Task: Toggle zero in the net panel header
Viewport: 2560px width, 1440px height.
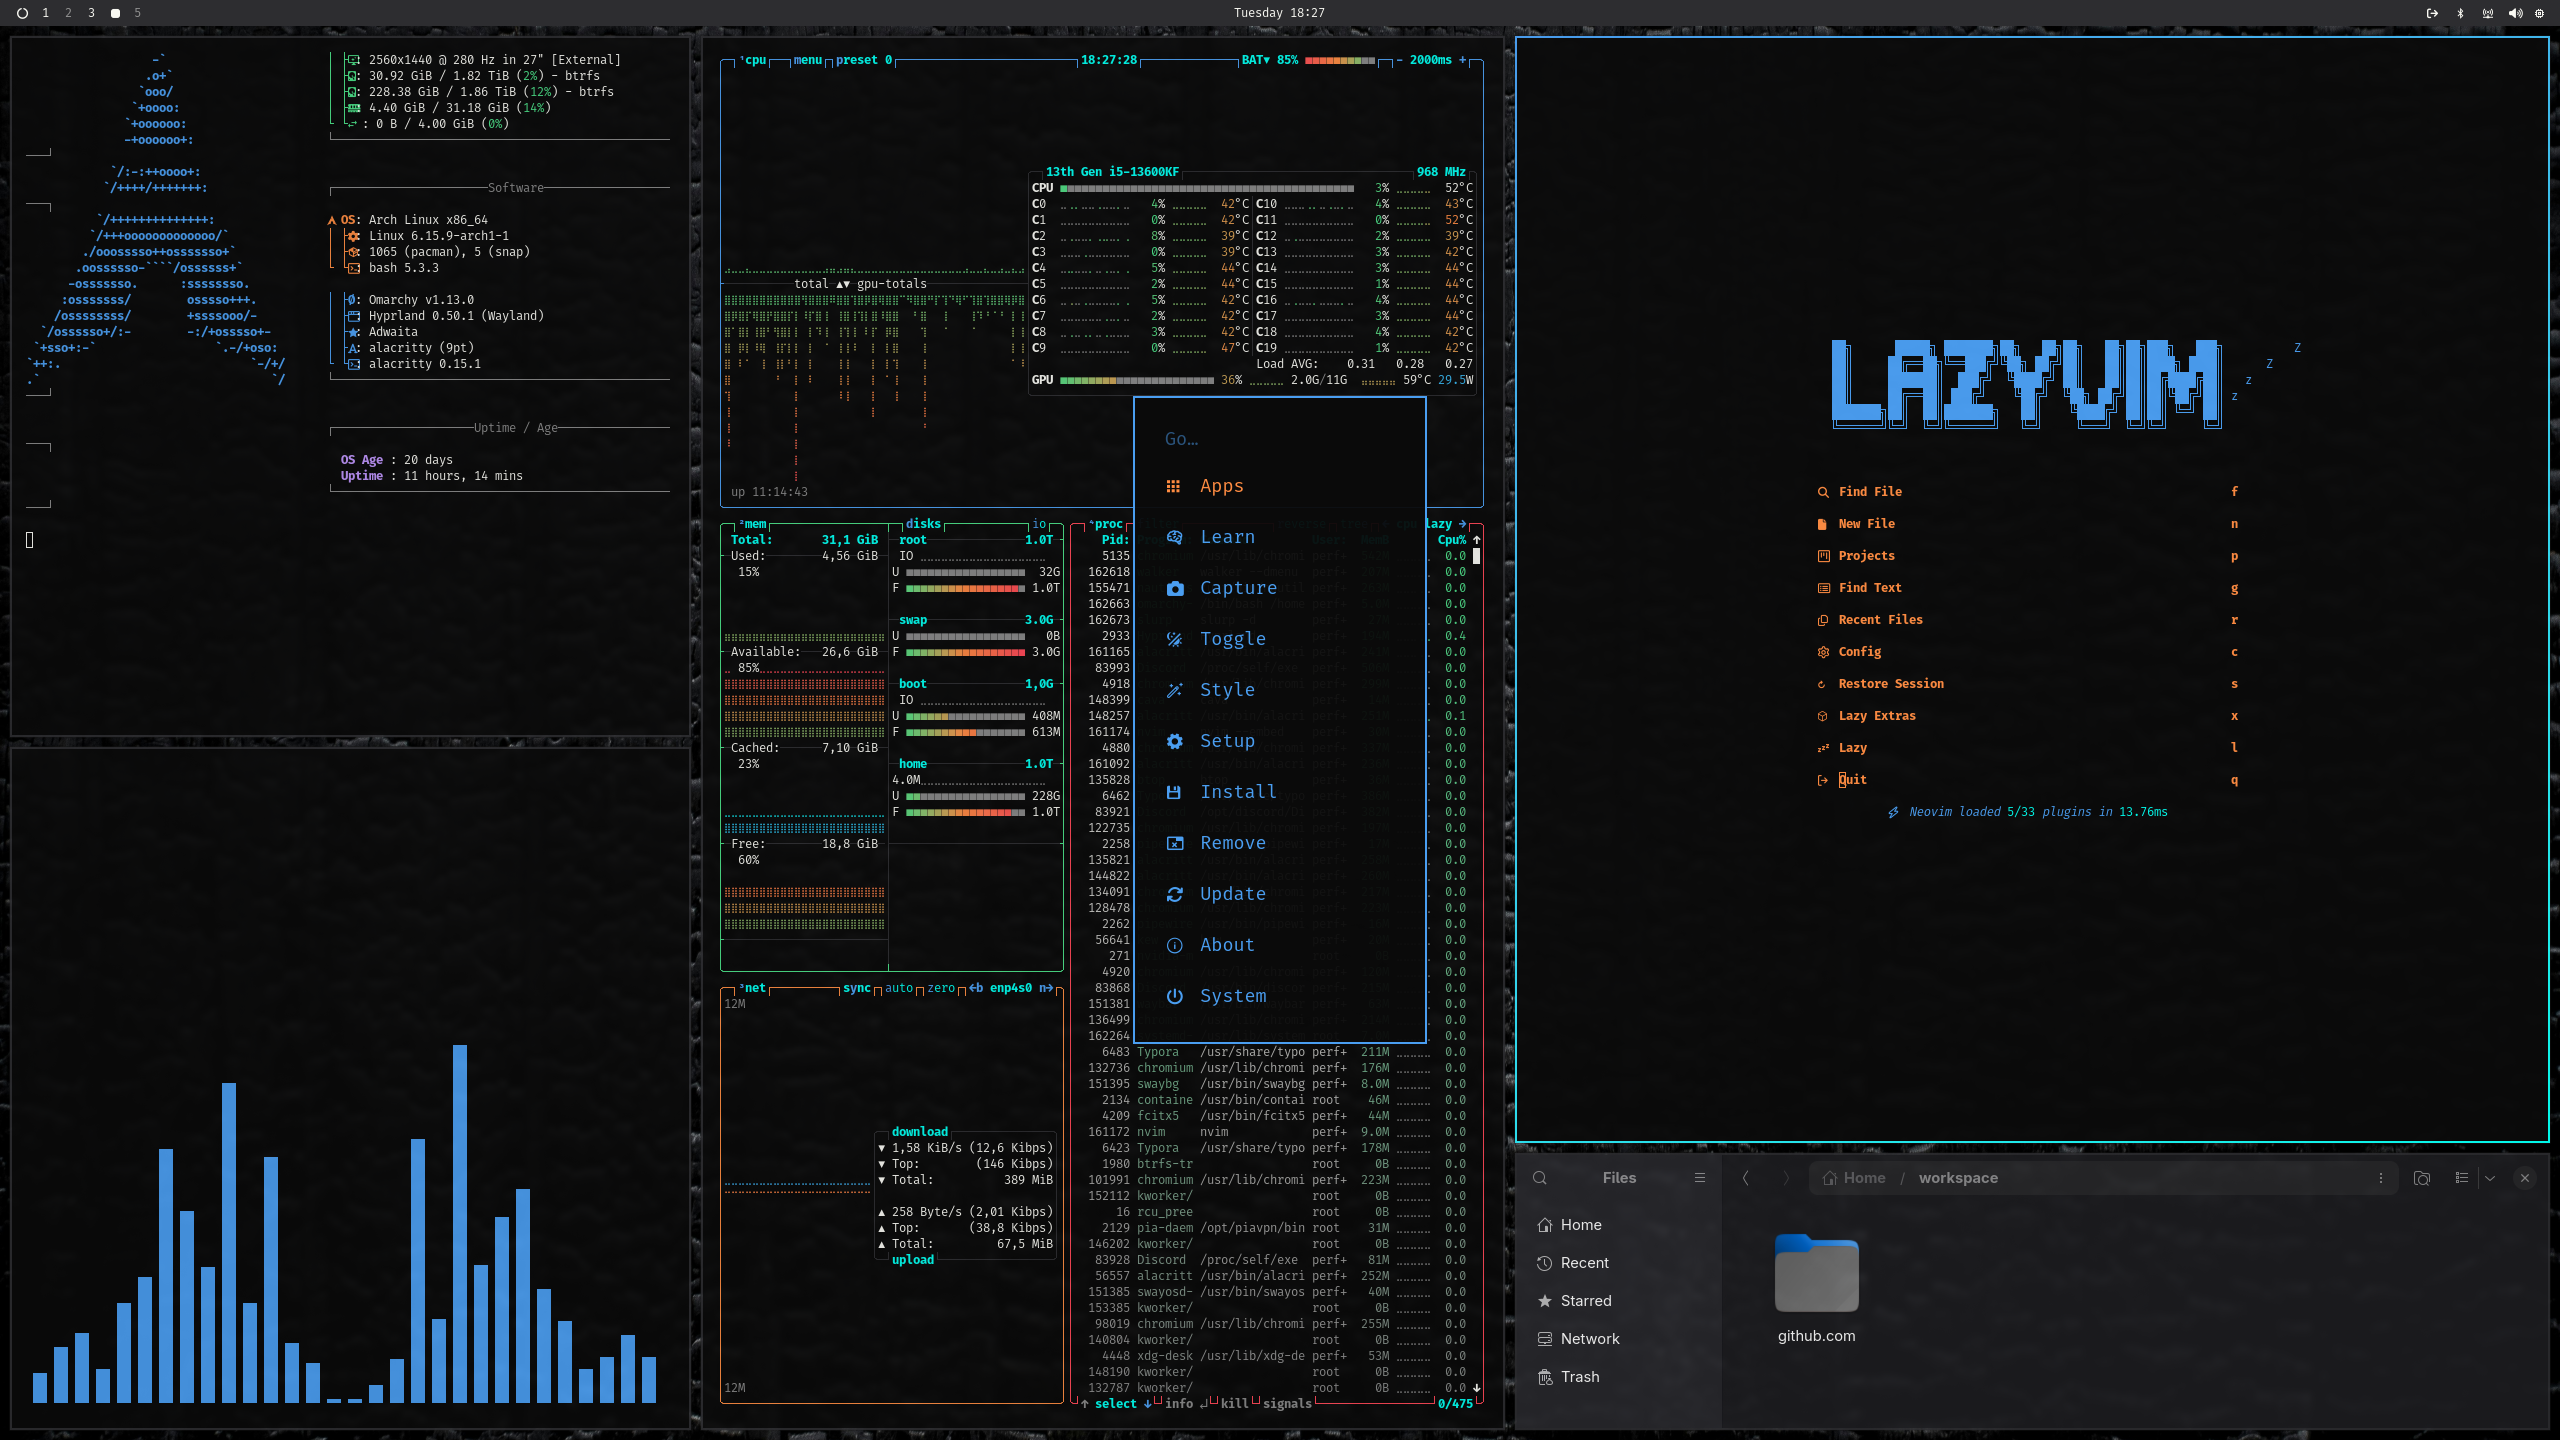Action: pyautogui.click(x=938, y=988)
